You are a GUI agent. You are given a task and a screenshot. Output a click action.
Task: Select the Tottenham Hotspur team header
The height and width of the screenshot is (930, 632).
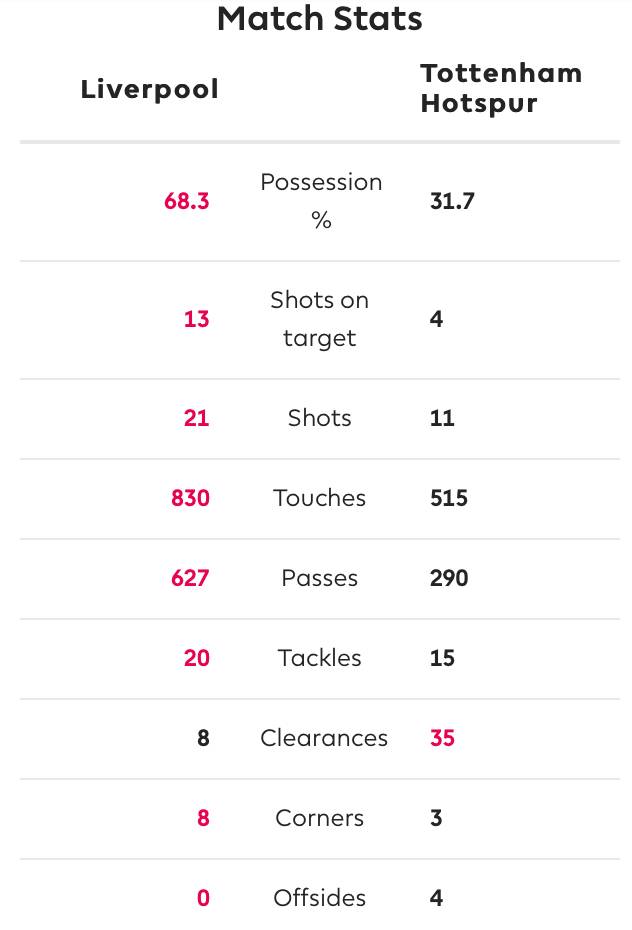[x=500, y=88]
